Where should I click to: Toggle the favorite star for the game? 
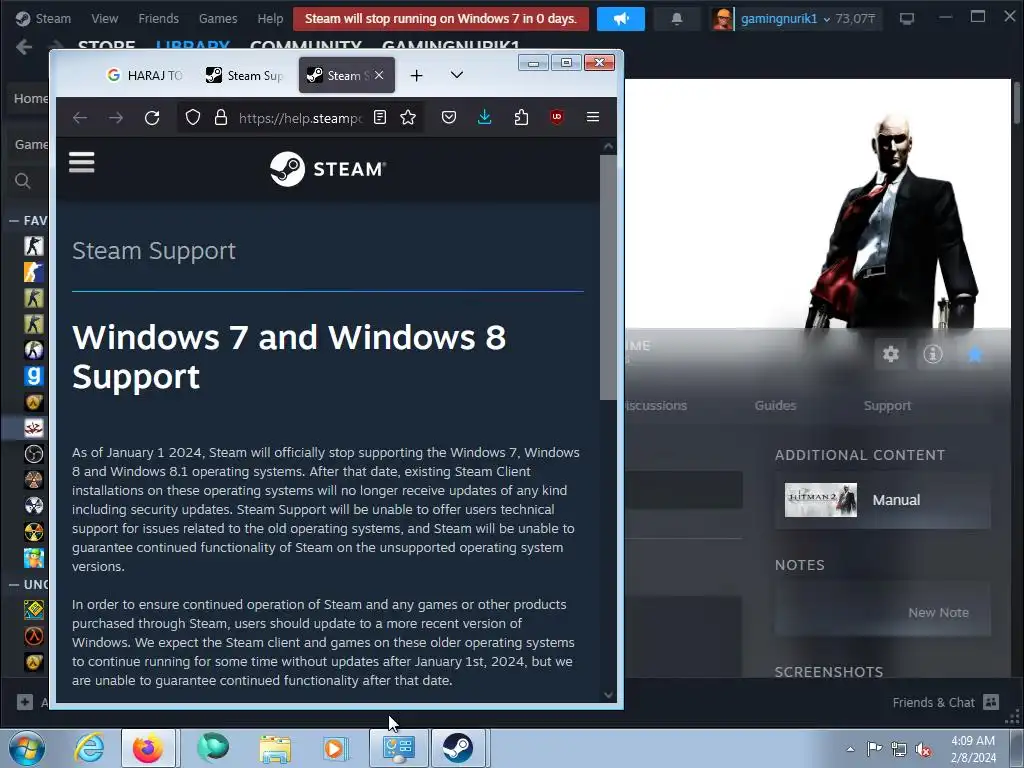pyautogui.click(x=975, y=354)
